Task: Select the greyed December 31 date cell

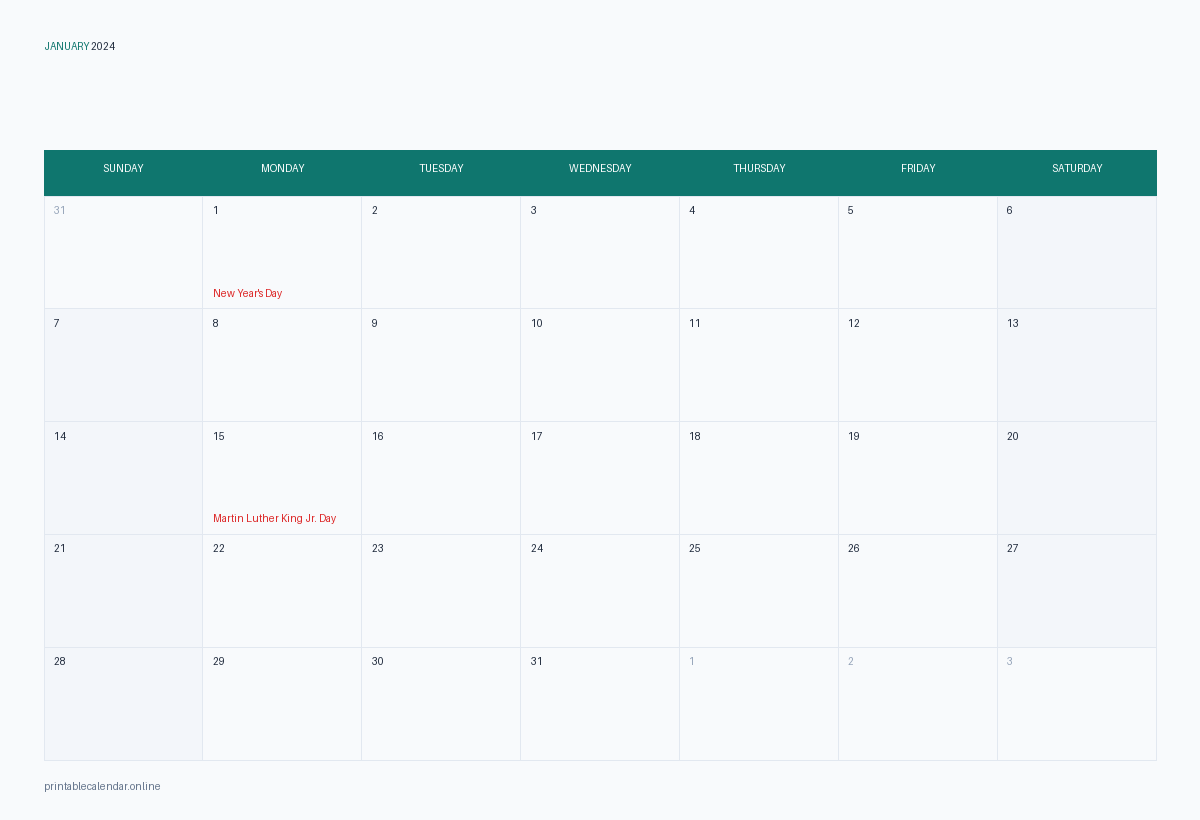Action: click(123, 252)
